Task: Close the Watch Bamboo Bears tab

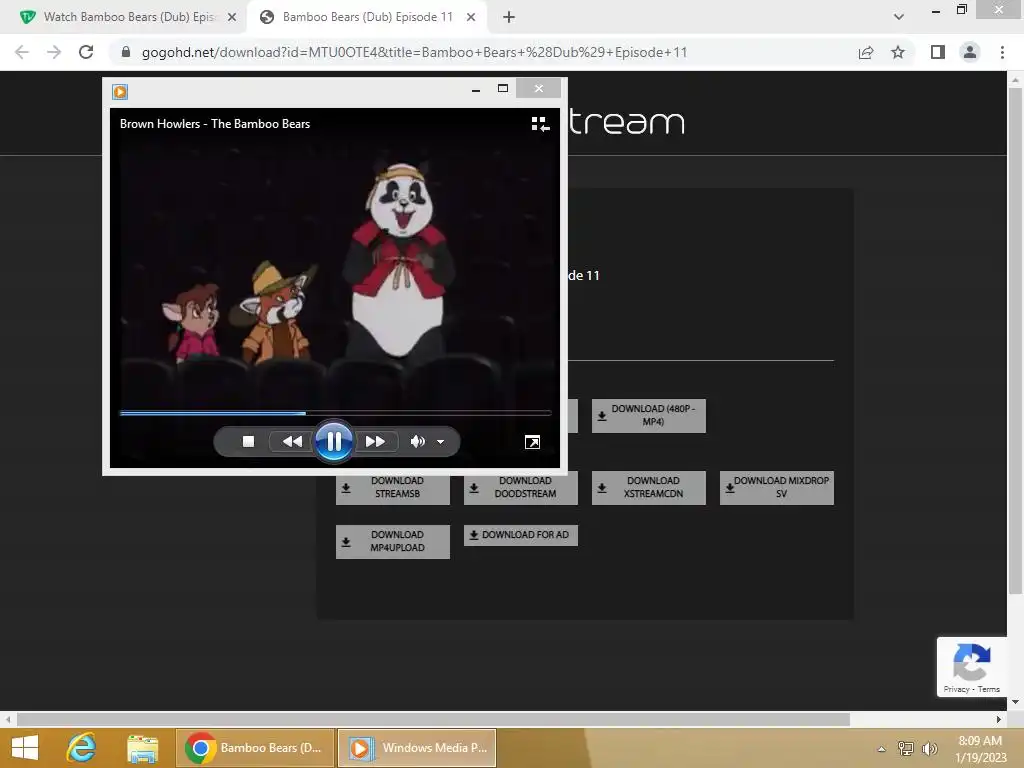Action: (232, 18)
